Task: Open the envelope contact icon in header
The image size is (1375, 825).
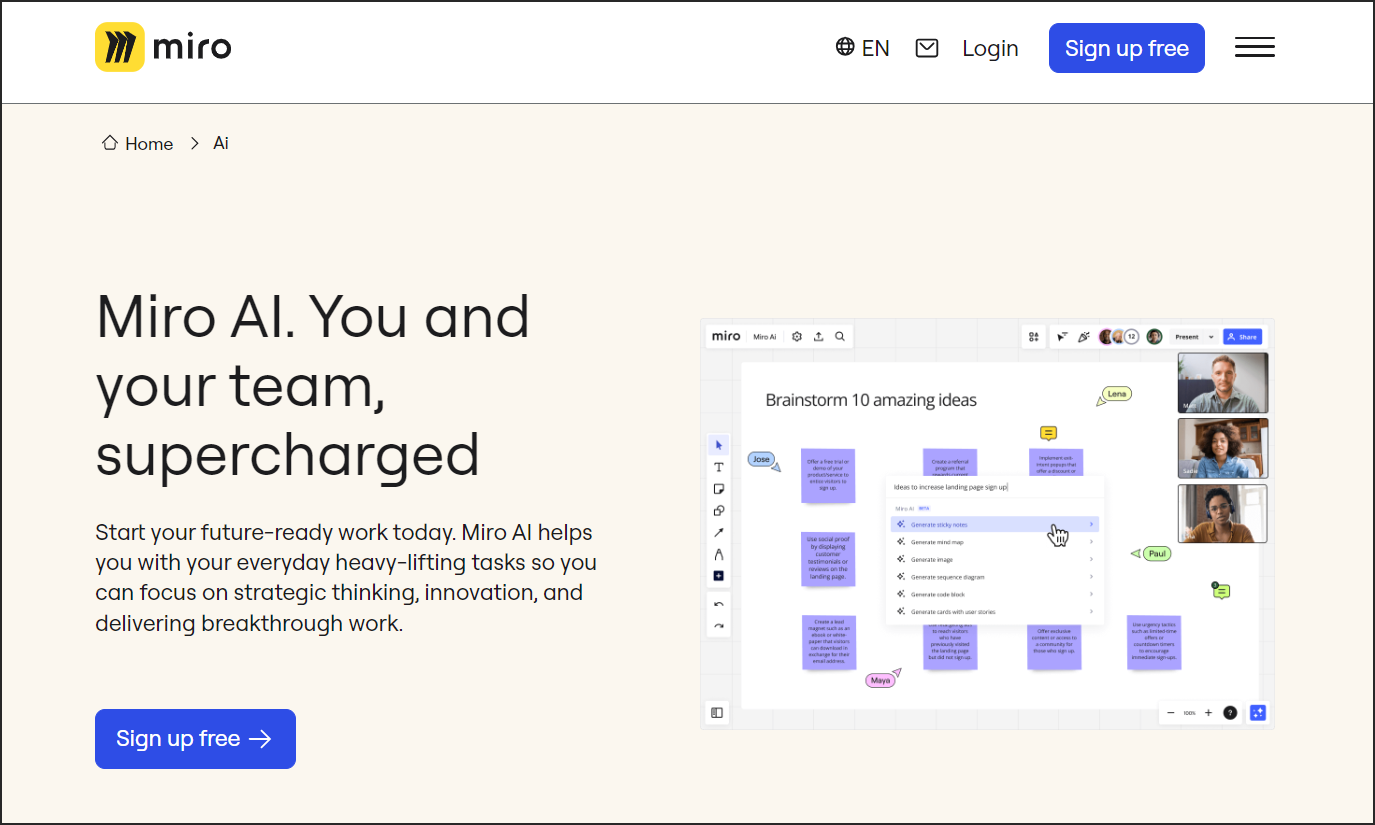Action: (x=927, y=47)
